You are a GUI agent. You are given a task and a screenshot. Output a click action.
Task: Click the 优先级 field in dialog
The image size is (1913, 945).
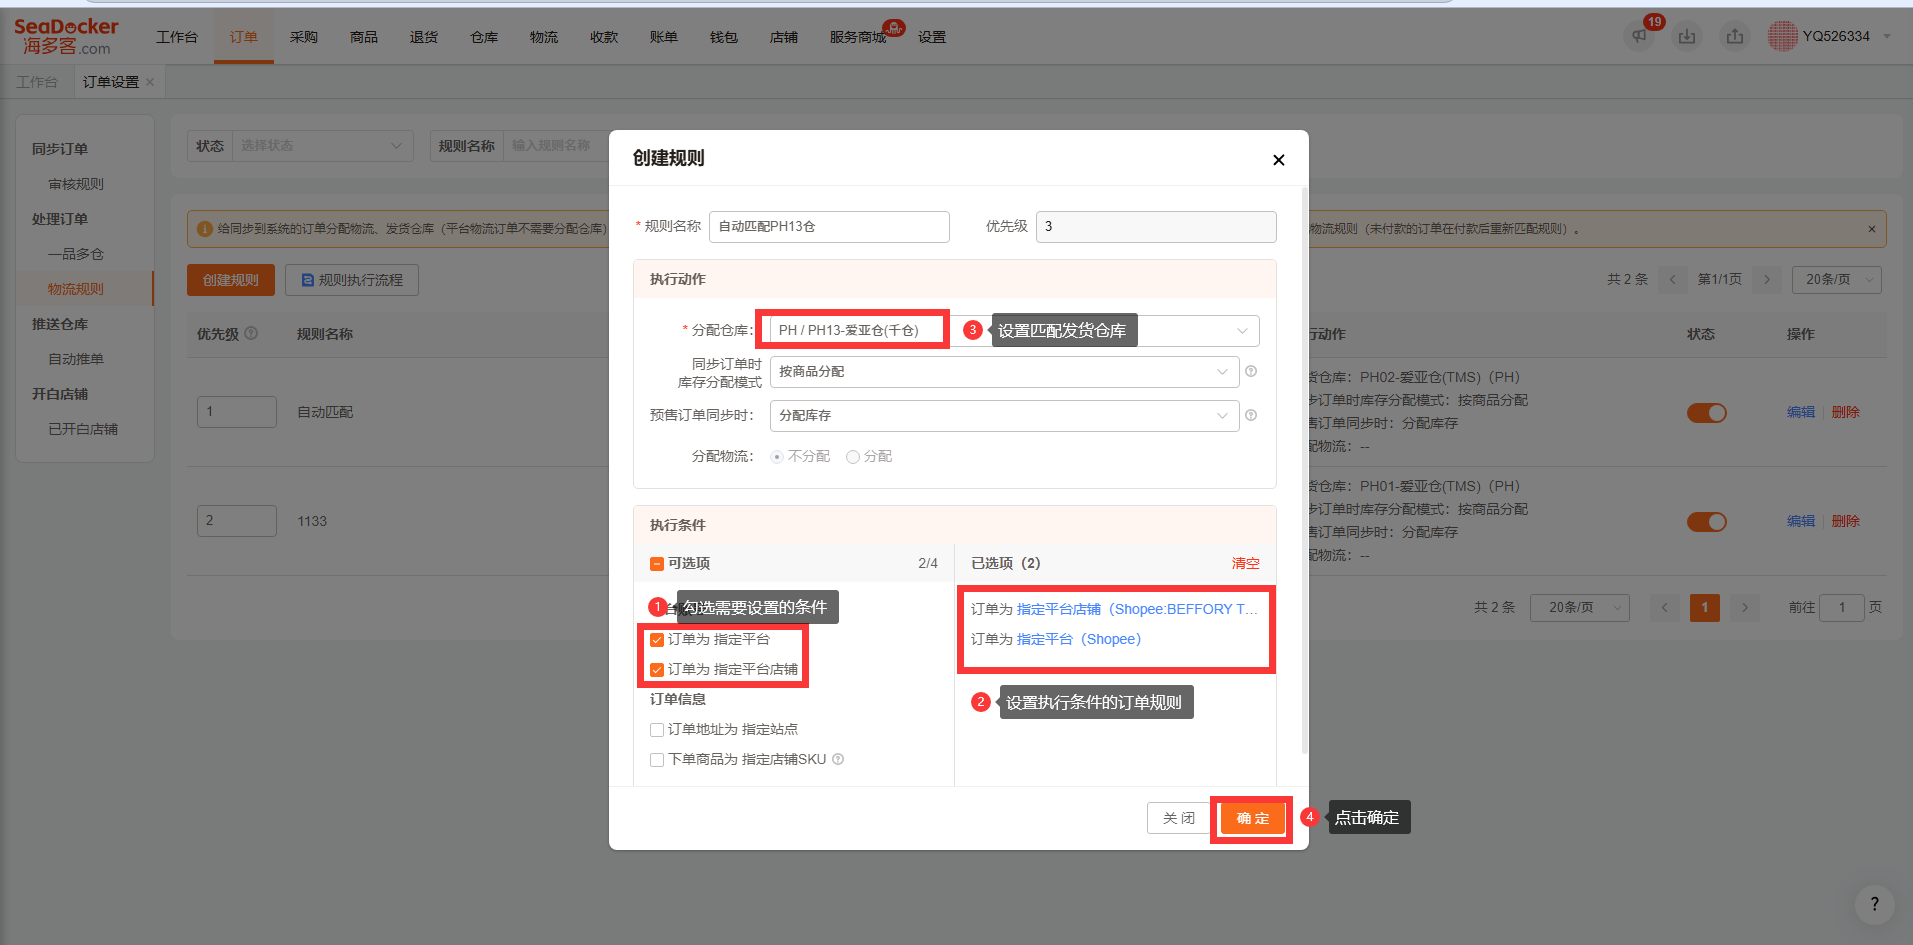(x=1156, y=227)
